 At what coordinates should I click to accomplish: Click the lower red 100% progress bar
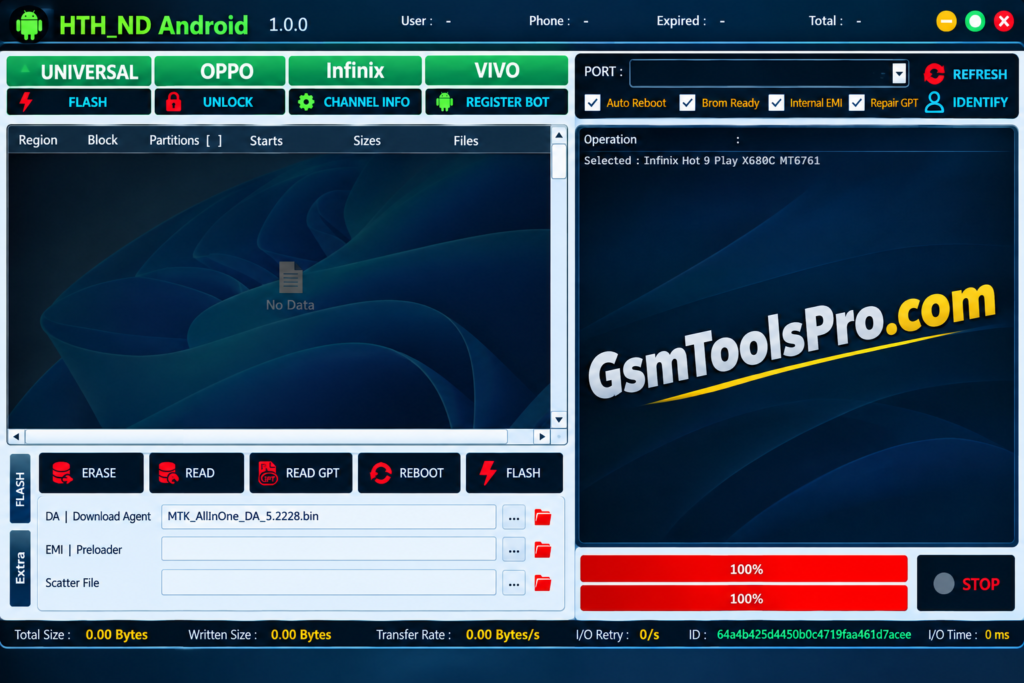pyautogui.click(x=744, y=598)
